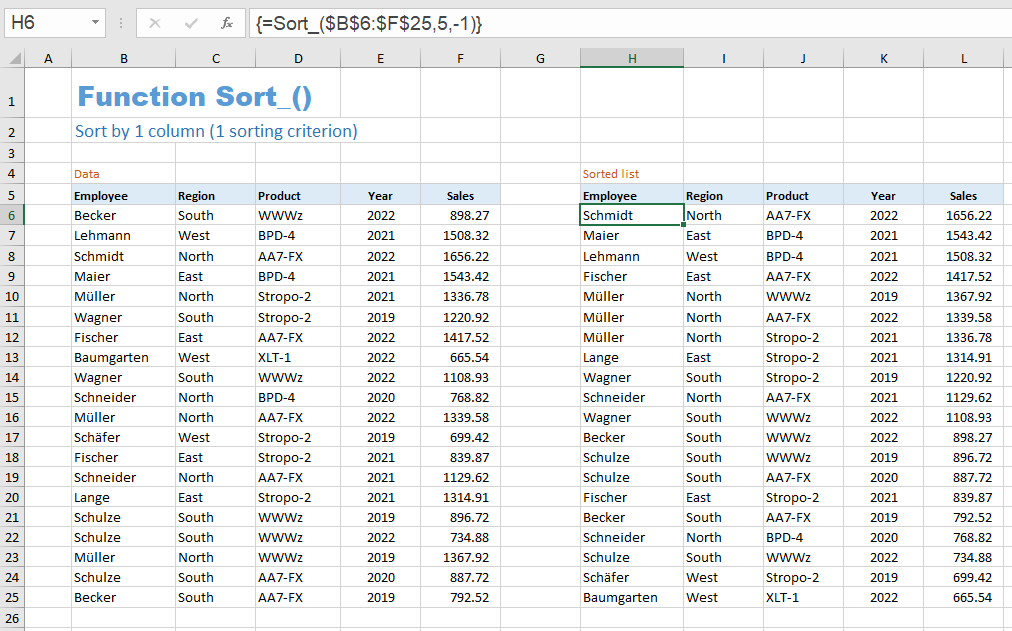Select column L header
The width and height of the screenshot is (1012, 631).
(x=964, y=59)
